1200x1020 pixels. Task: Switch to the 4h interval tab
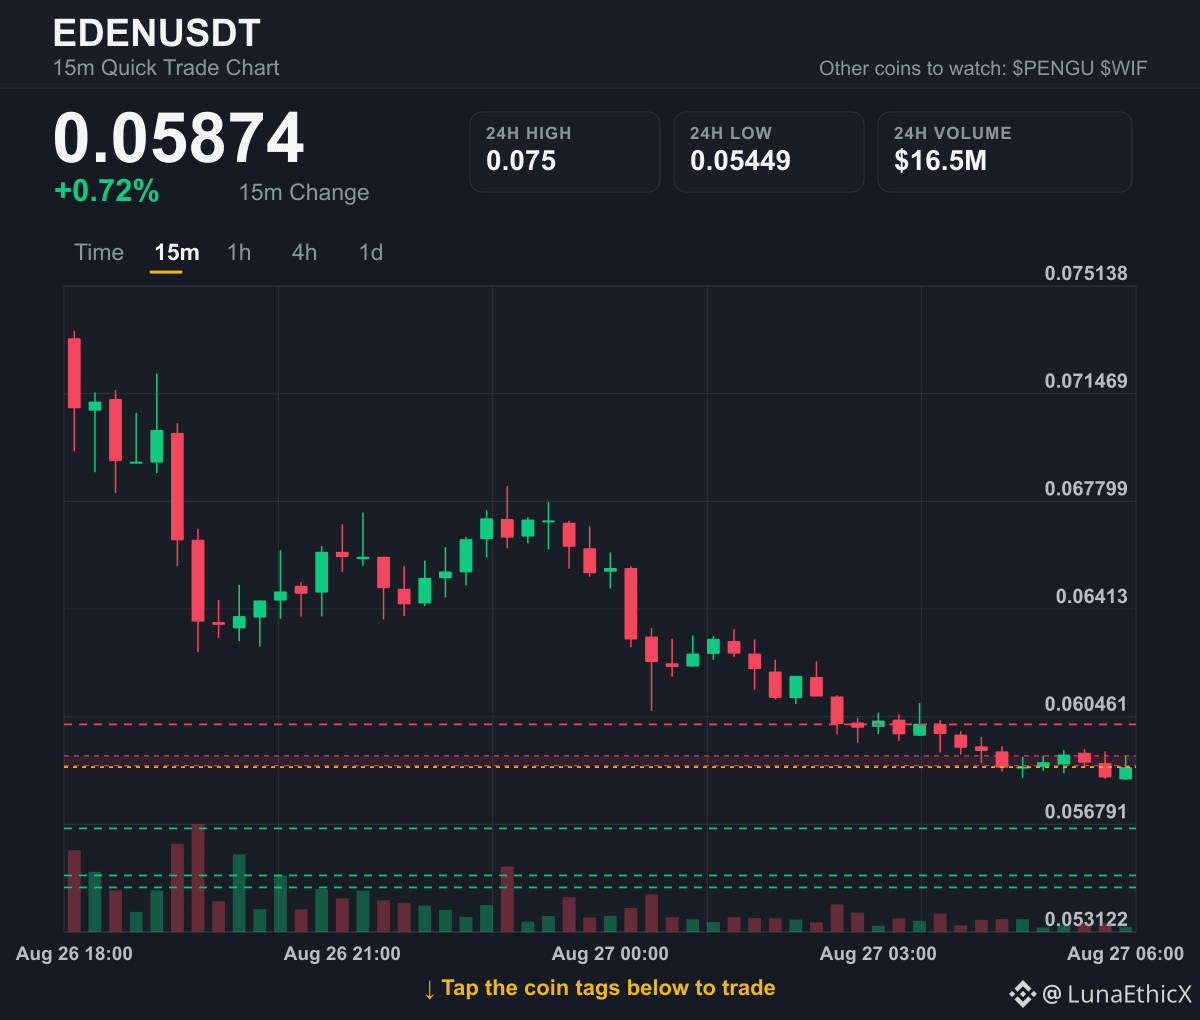tap(304, 252)
